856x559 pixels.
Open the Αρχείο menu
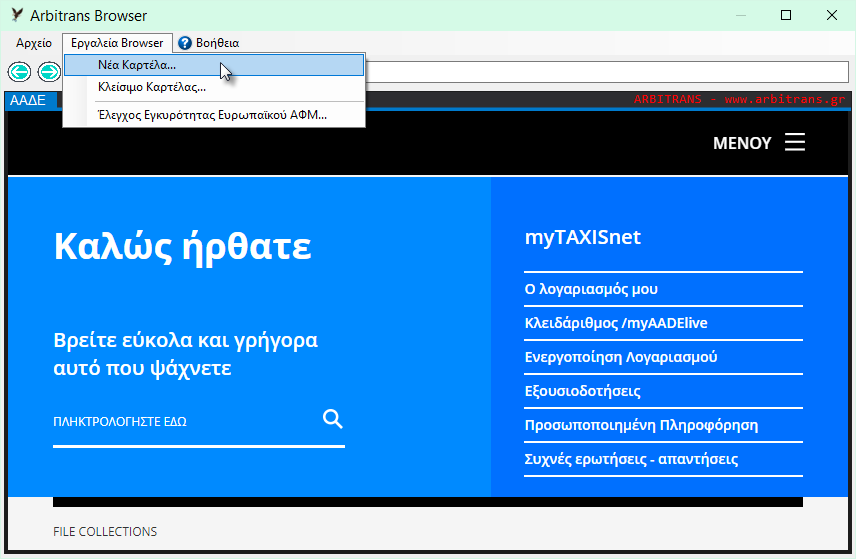[34, 43]
